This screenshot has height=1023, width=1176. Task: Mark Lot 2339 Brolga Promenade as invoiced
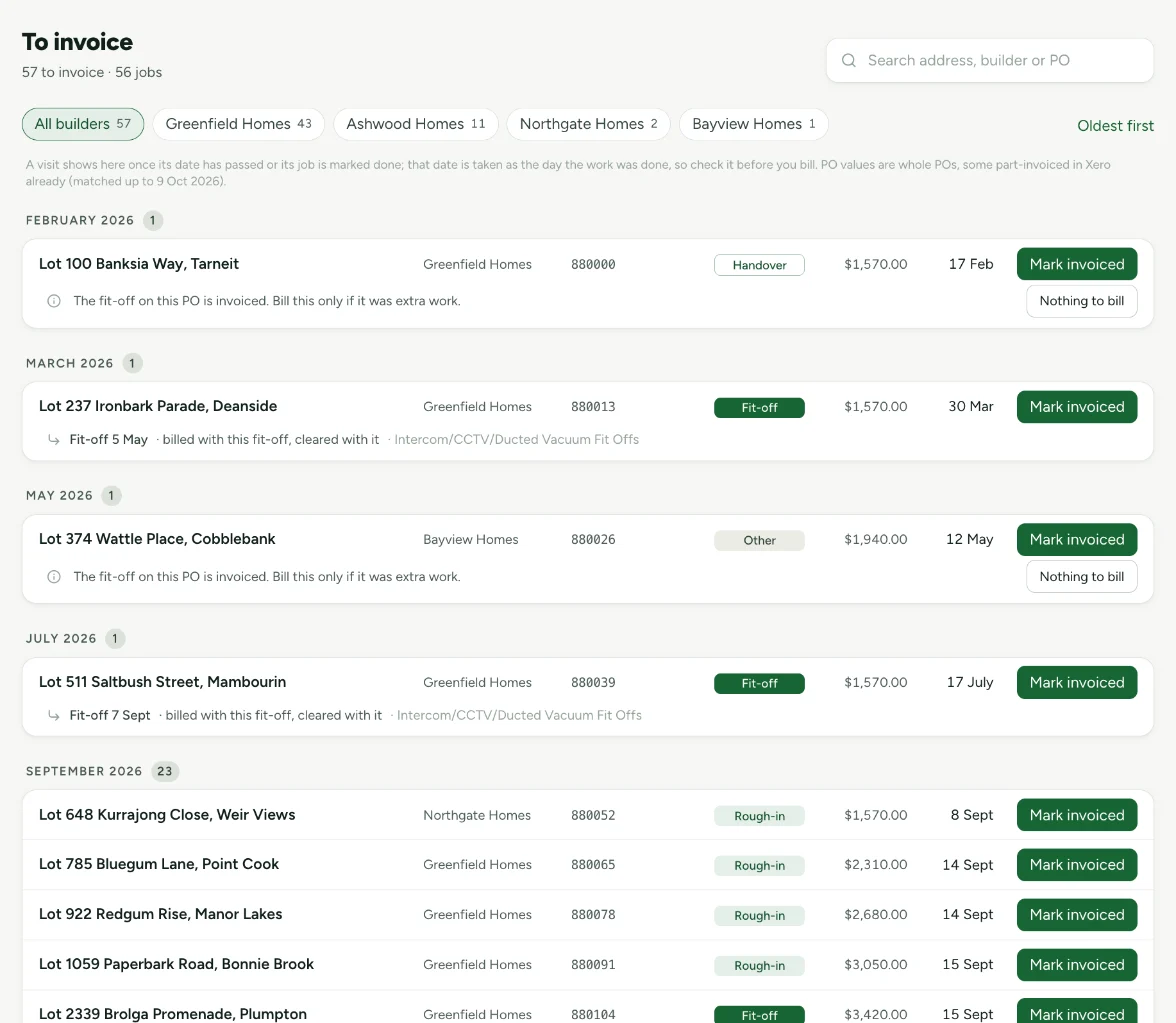coord(1077,1011)
